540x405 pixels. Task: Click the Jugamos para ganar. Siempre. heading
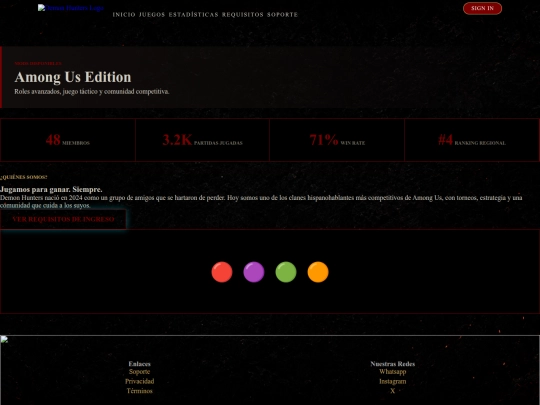(x=51, y=189)
